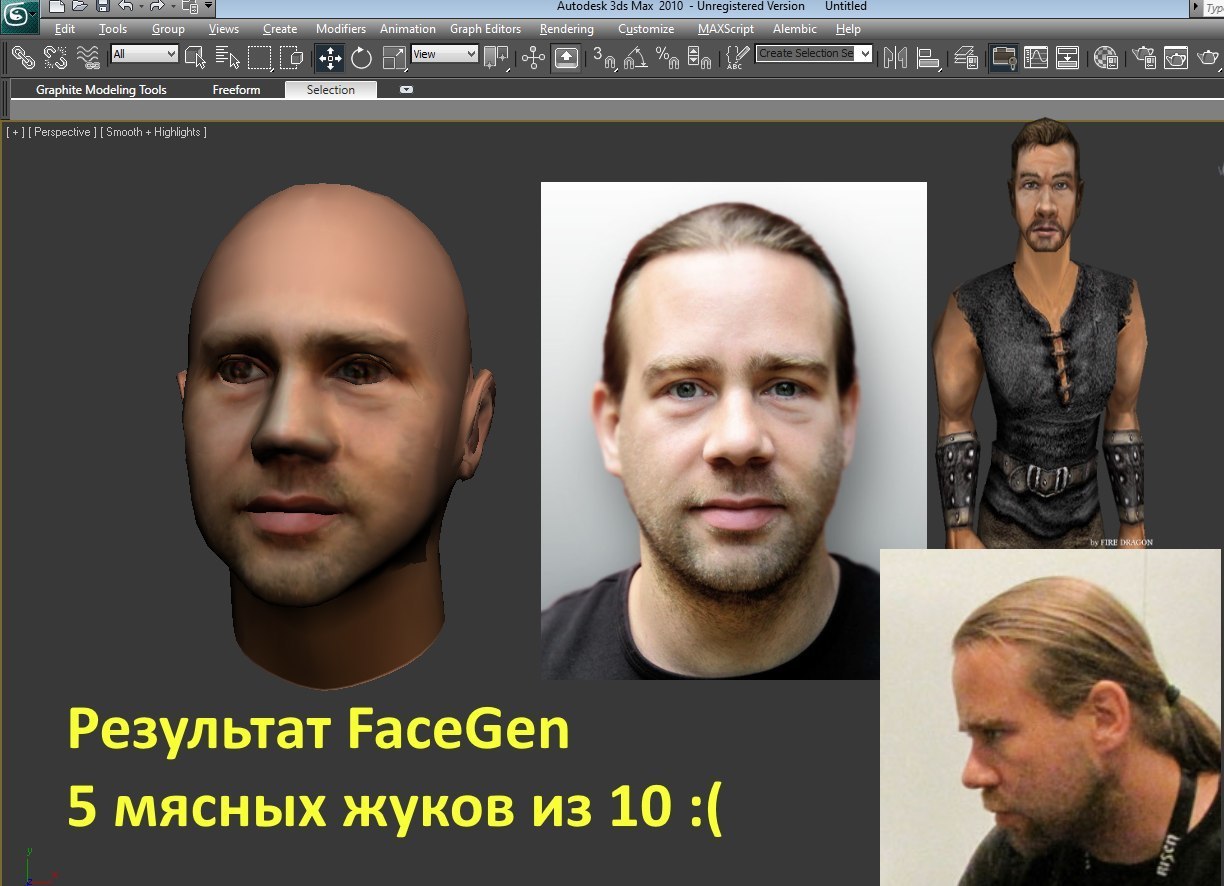Click the Bind to Space Warp icon

click(x=89, y=57)
